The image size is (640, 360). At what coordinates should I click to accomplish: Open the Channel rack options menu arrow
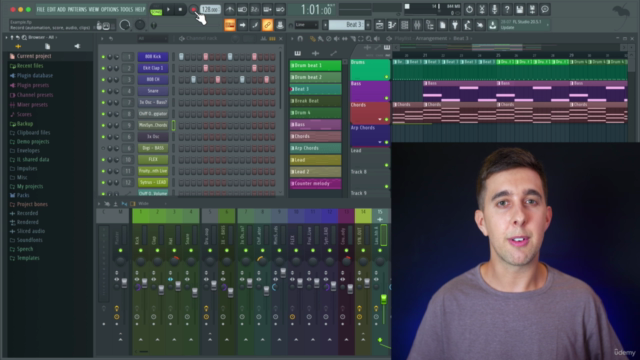[x=102, y=39]
